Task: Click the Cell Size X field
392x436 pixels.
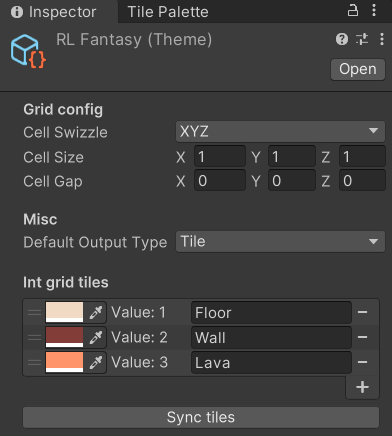Action: click(x=220, y=157)
